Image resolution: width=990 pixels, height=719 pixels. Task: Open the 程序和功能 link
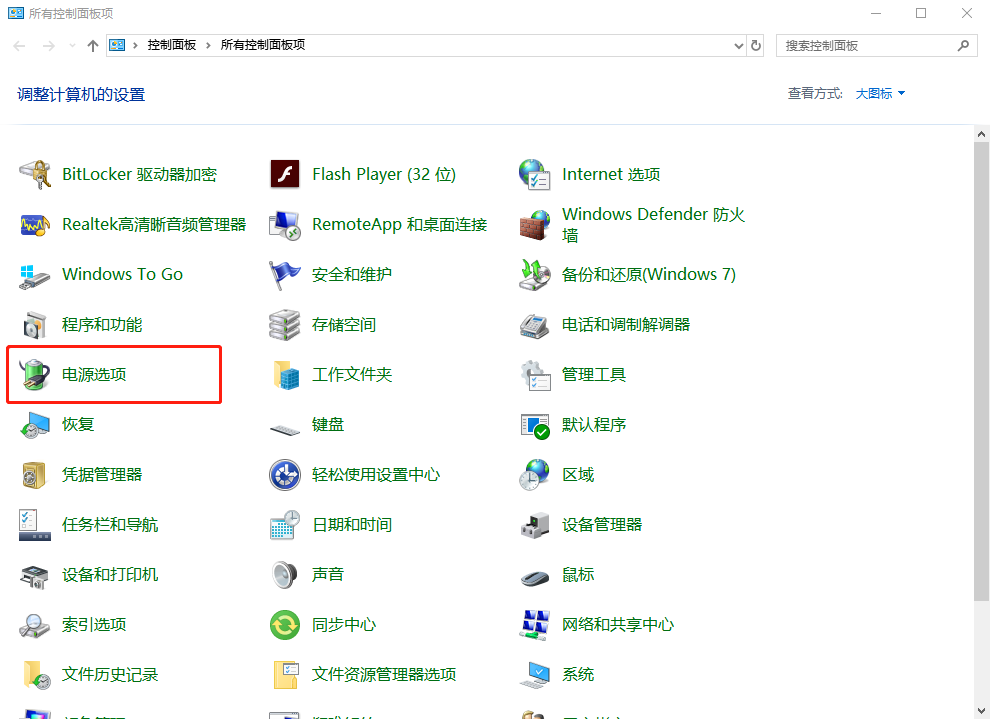tap(102, 324)
